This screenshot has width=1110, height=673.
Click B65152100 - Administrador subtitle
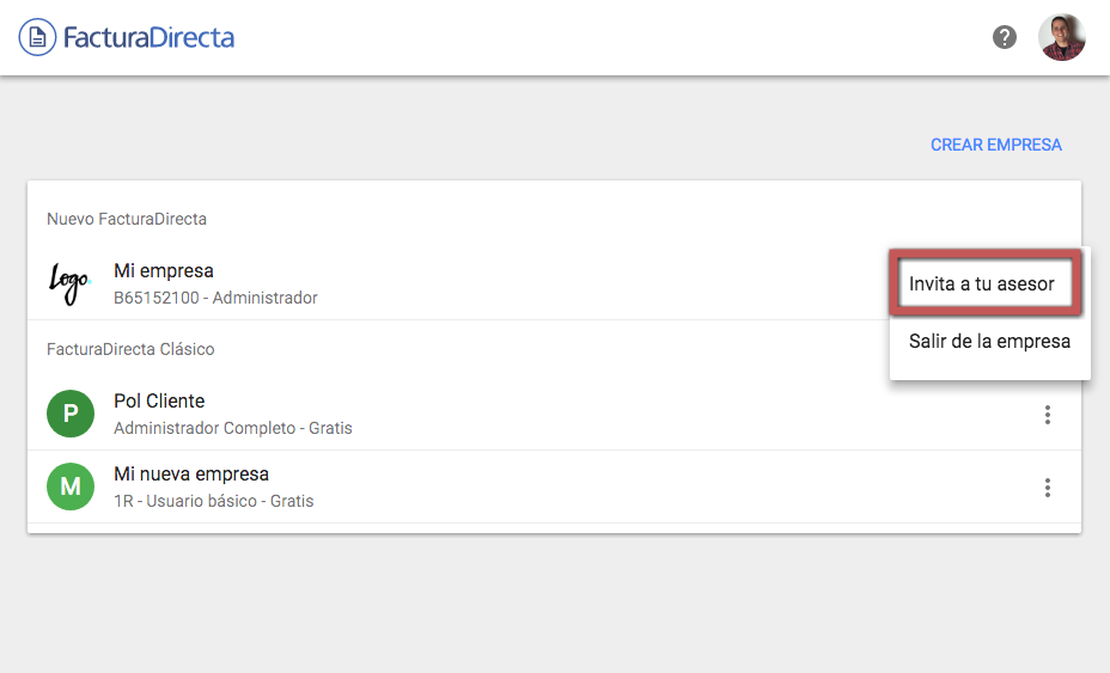[216, 298]
